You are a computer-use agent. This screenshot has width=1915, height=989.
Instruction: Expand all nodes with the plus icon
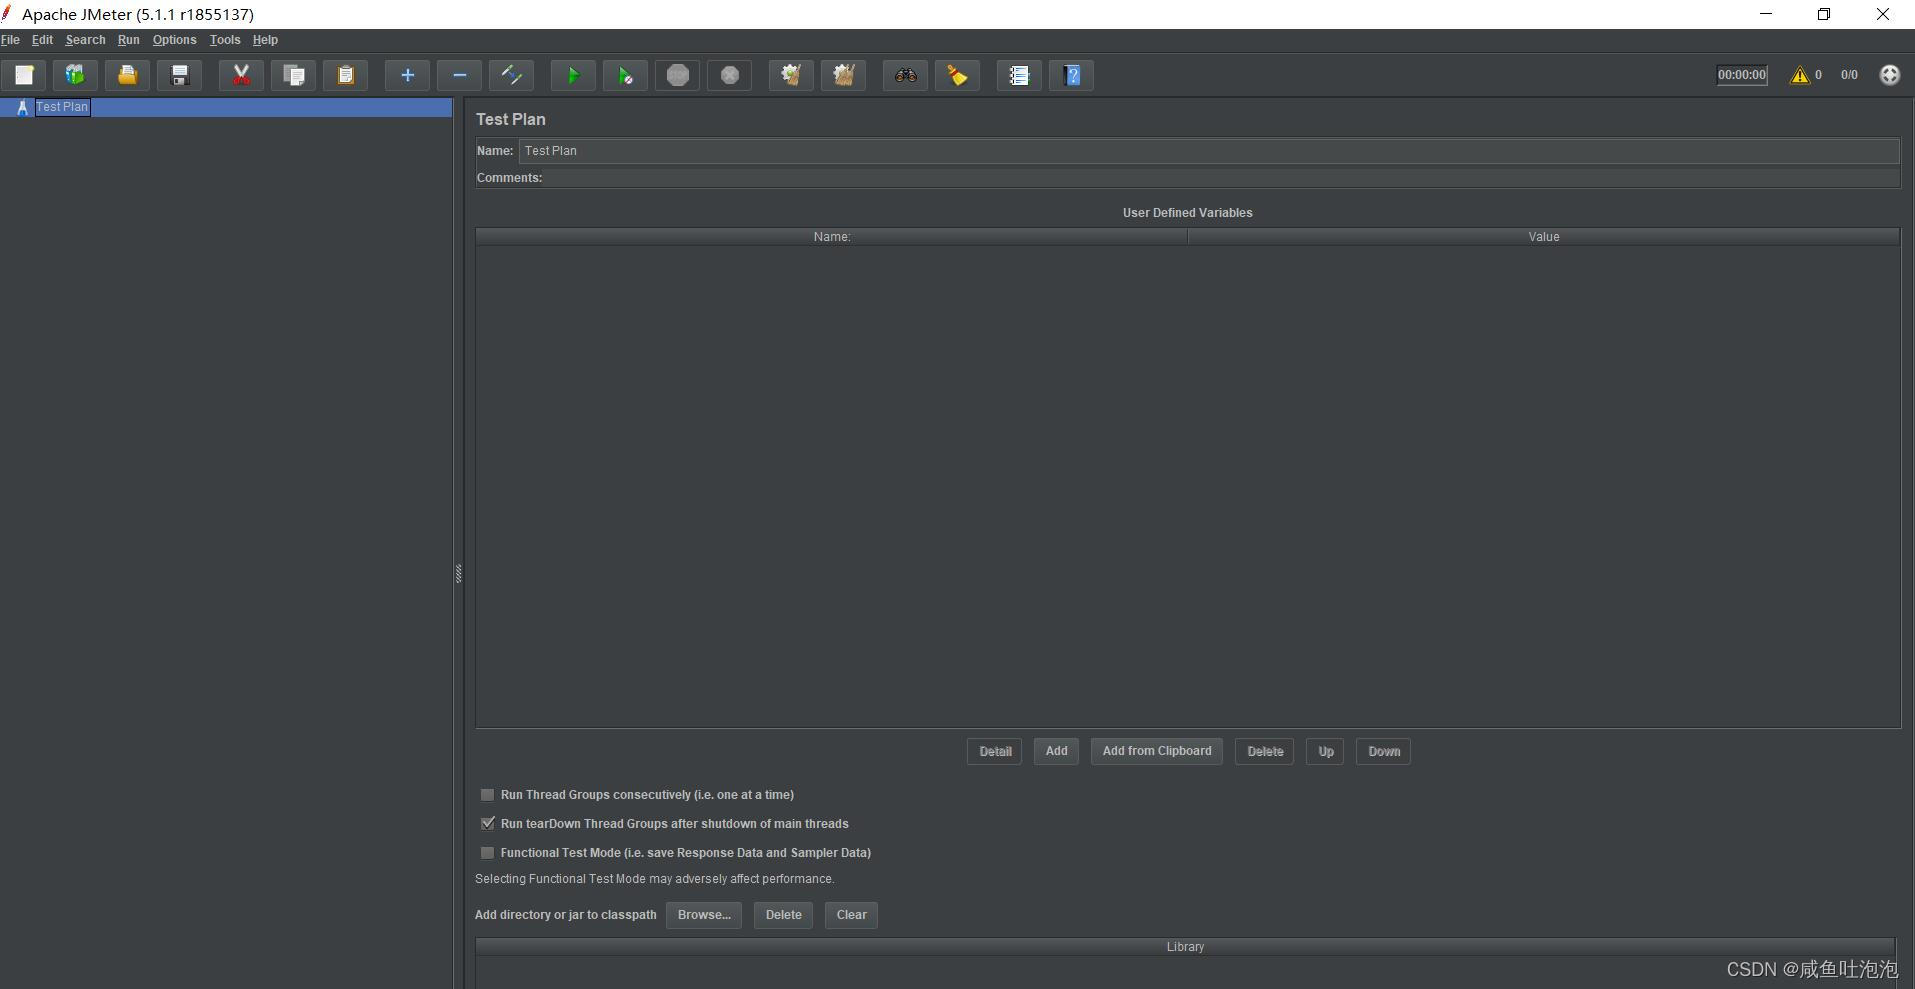[x=407, y=75]
